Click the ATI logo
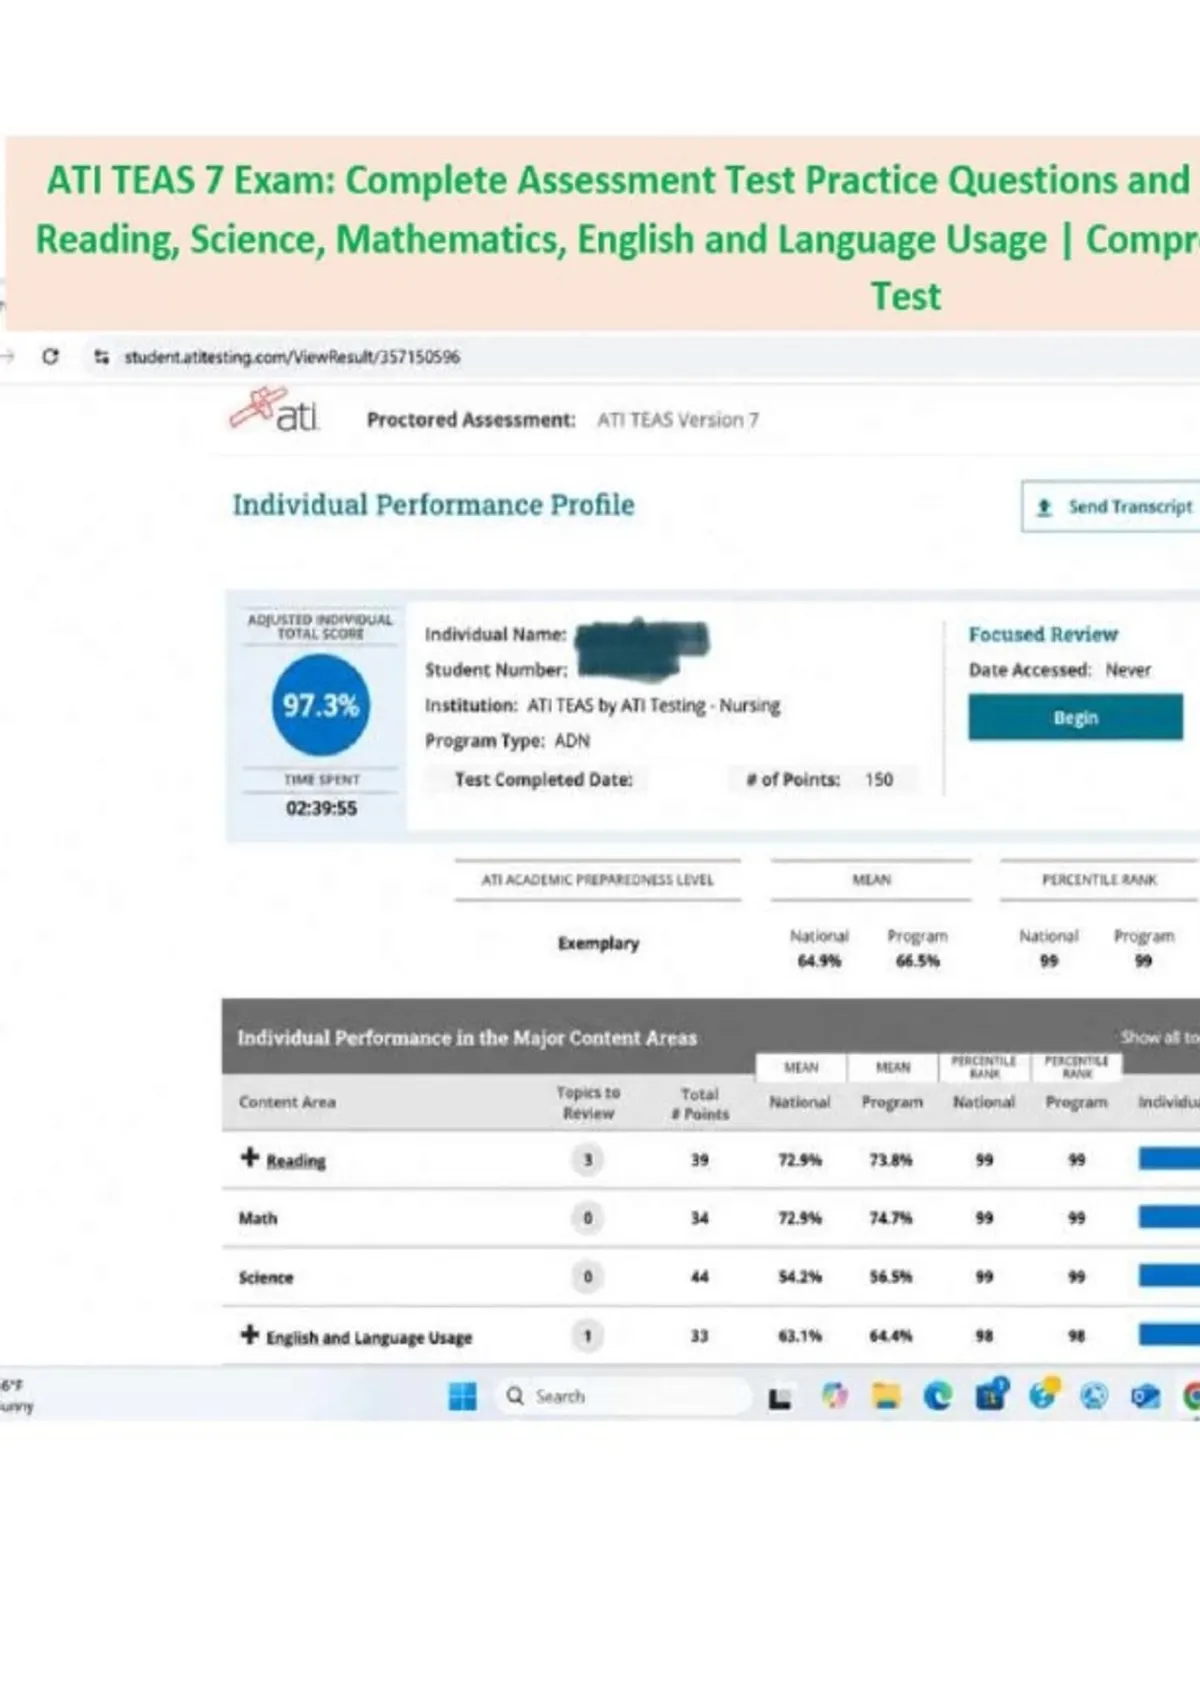1200x1700 pixels. (274, 410)
